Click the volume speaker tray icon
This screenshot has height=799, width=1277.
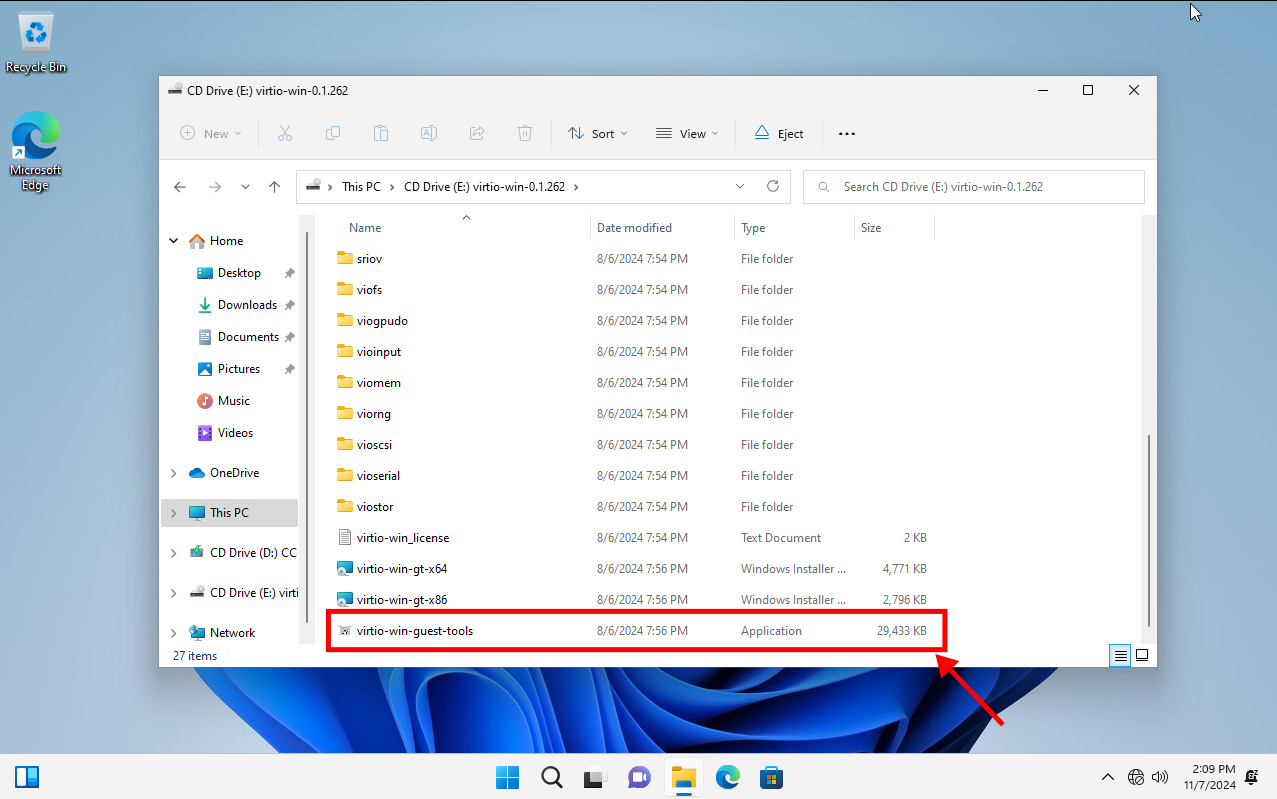pyautogui.click(x=1160, y=777)
